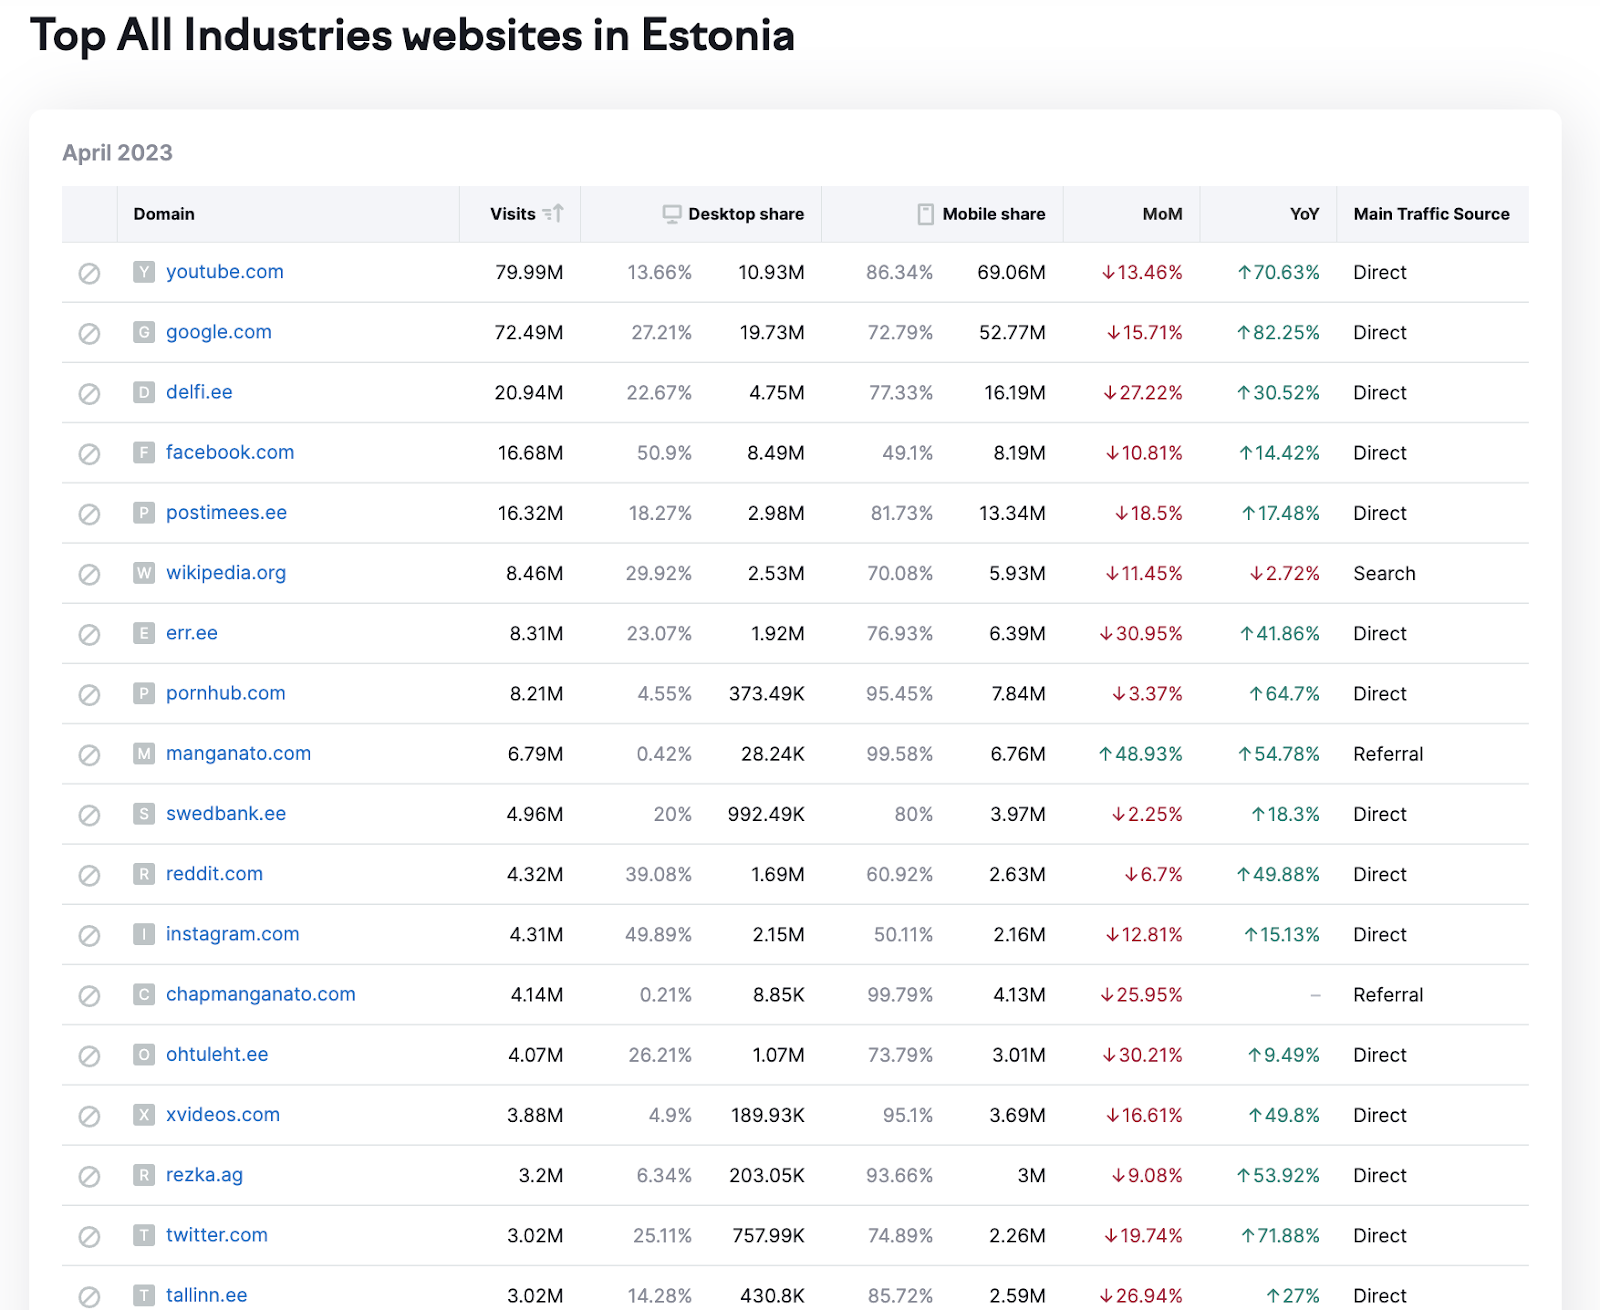
Task: Click the S favicon beside swedbank.ee
Action: point(144,814)
